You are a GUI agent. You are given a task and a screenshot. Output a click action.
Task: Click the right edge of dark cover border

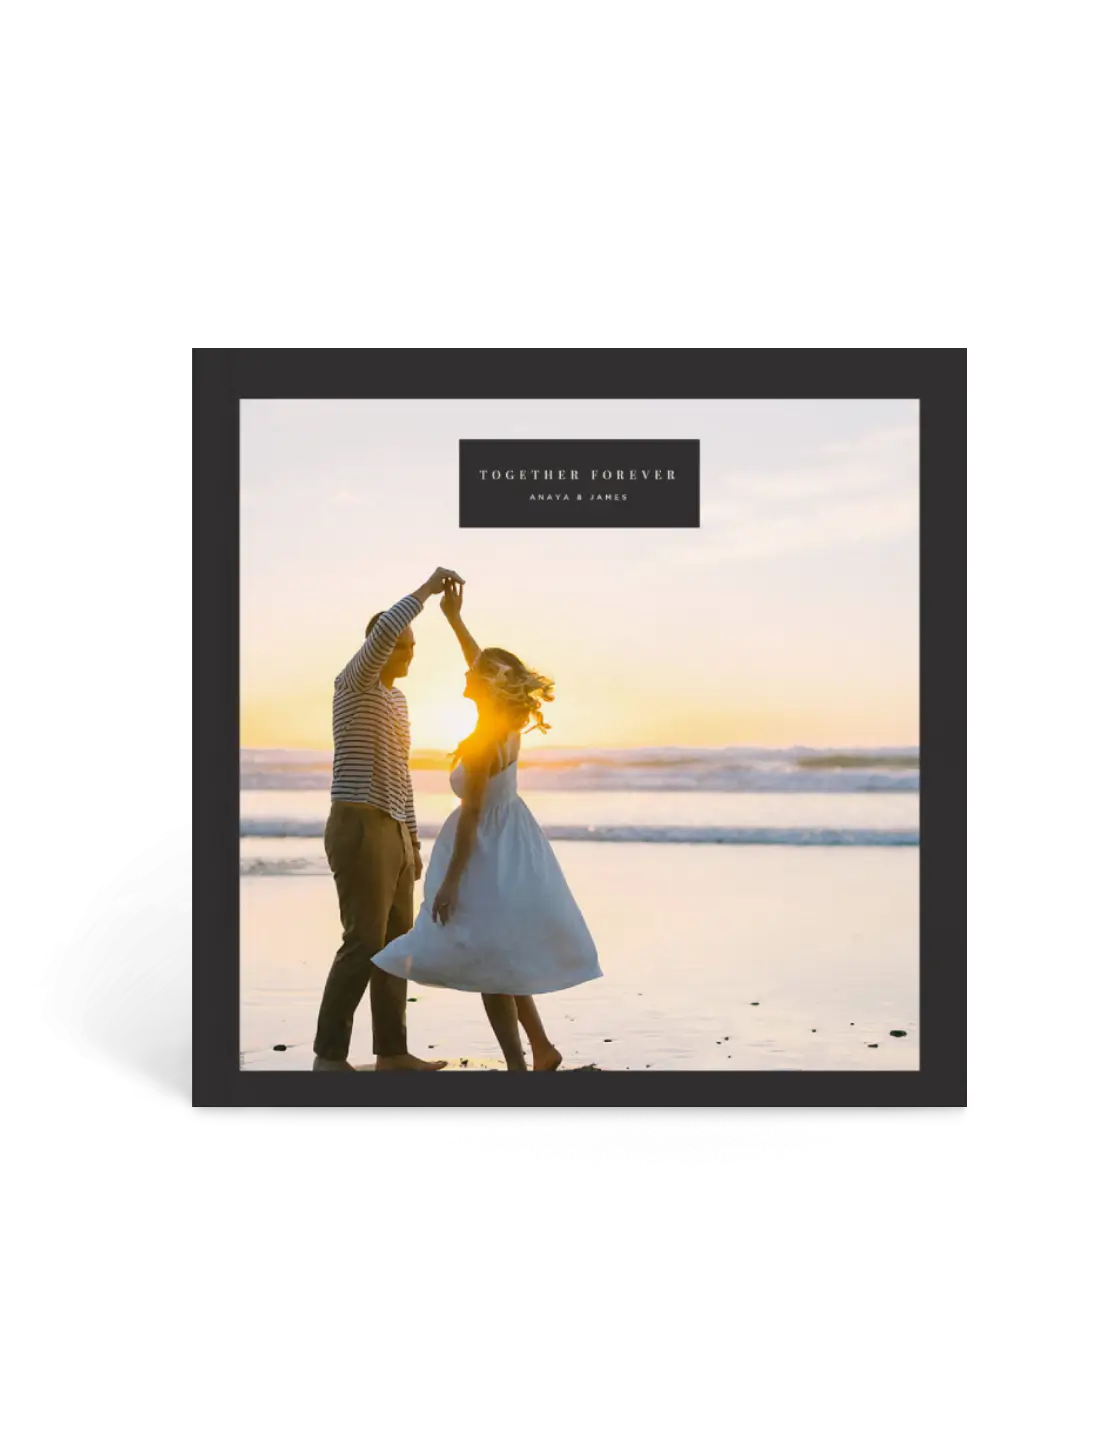pyautogui.click(x=943, y=725)
